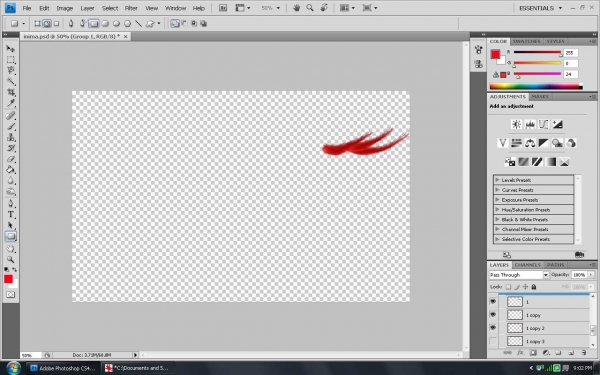Toggle lock position
The height and width of the screenshot is (375, 600).
coord(525,287)
